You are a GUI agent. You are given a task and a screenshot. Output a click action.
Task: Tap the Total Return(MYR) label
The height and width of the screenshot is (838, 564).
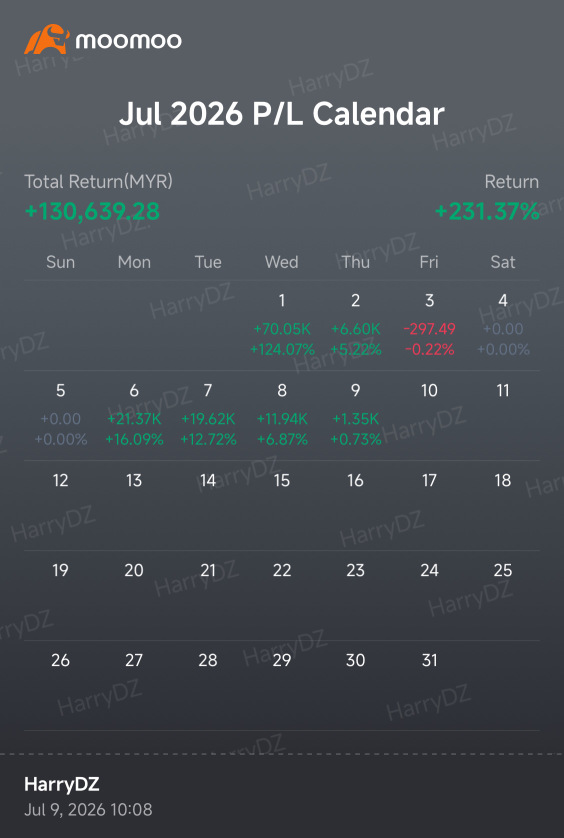(x=98, y=182)
